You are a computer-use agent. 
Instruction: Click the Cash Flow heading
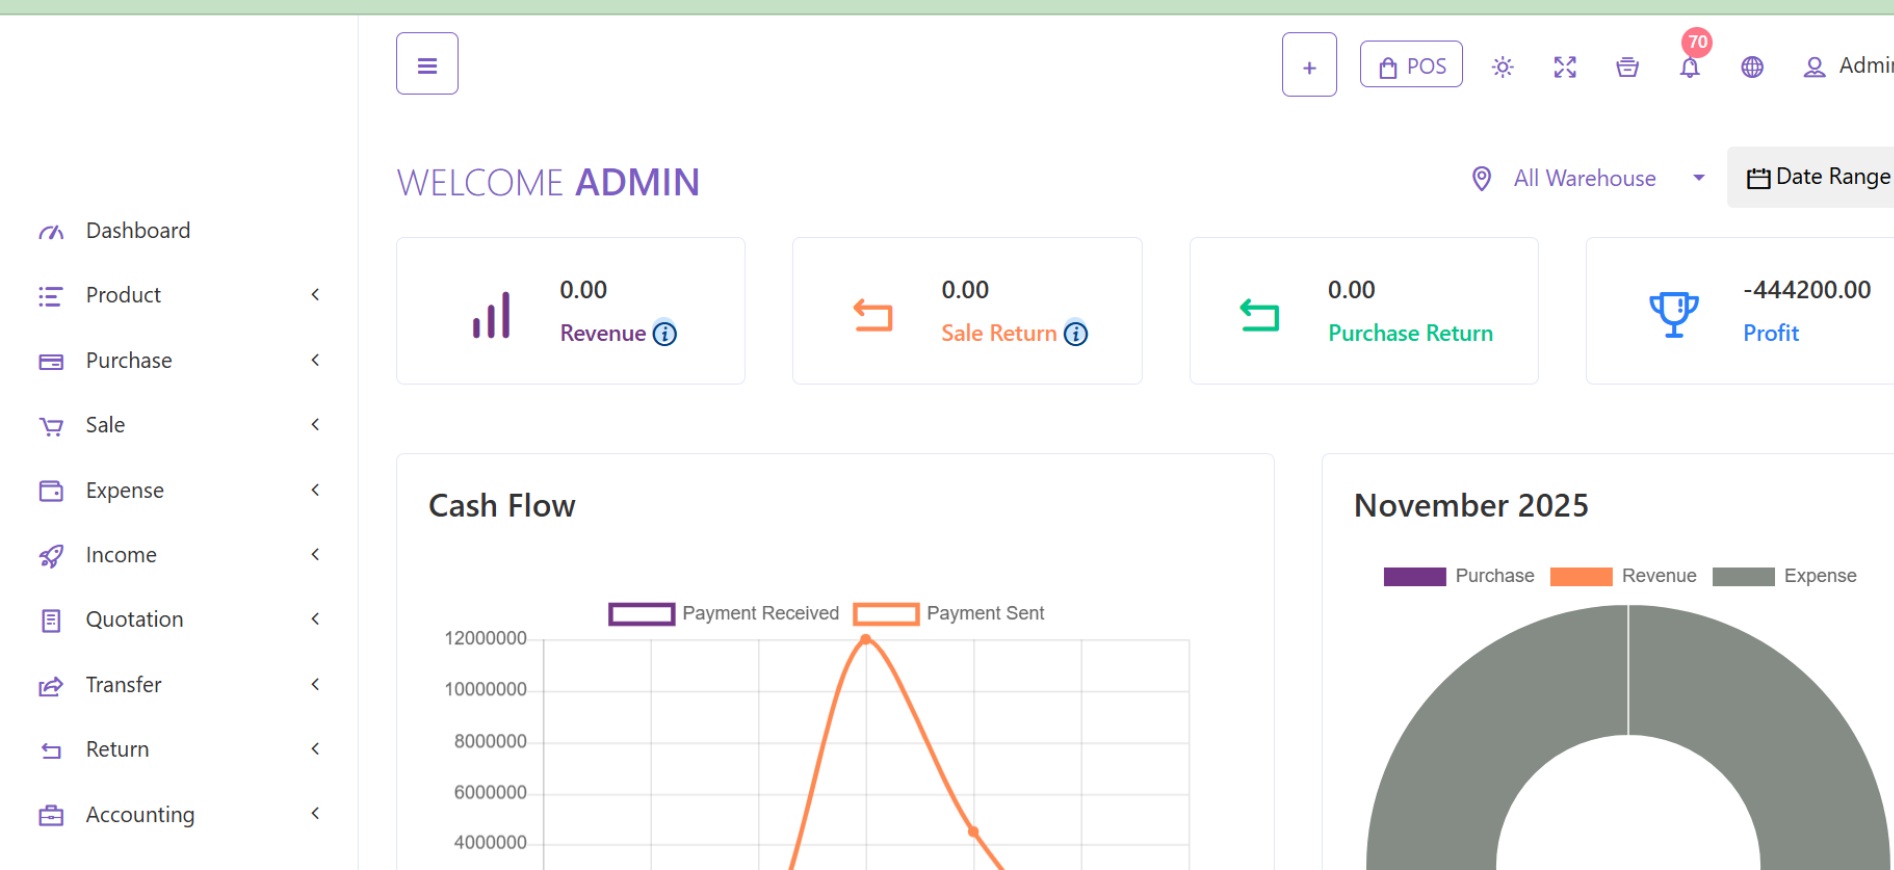502,506
